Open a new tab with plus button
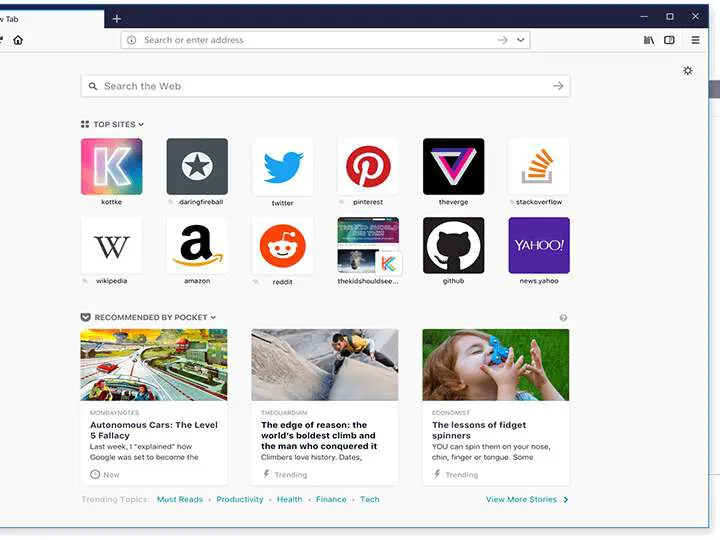Image resolution: width=720 pixels, height=540 pixels. [x=117, y=19]
